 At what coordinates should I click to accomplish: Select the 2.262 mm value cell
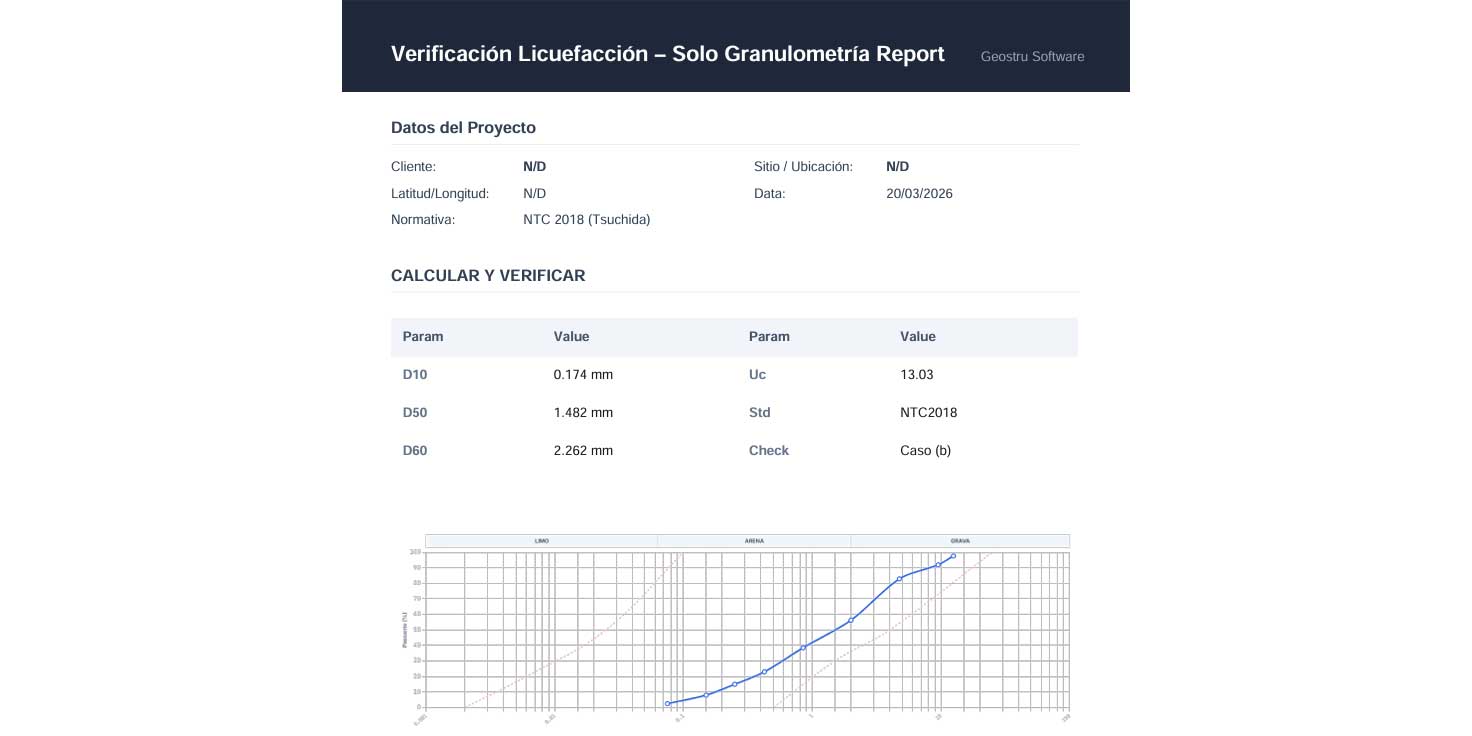[583, 451]
